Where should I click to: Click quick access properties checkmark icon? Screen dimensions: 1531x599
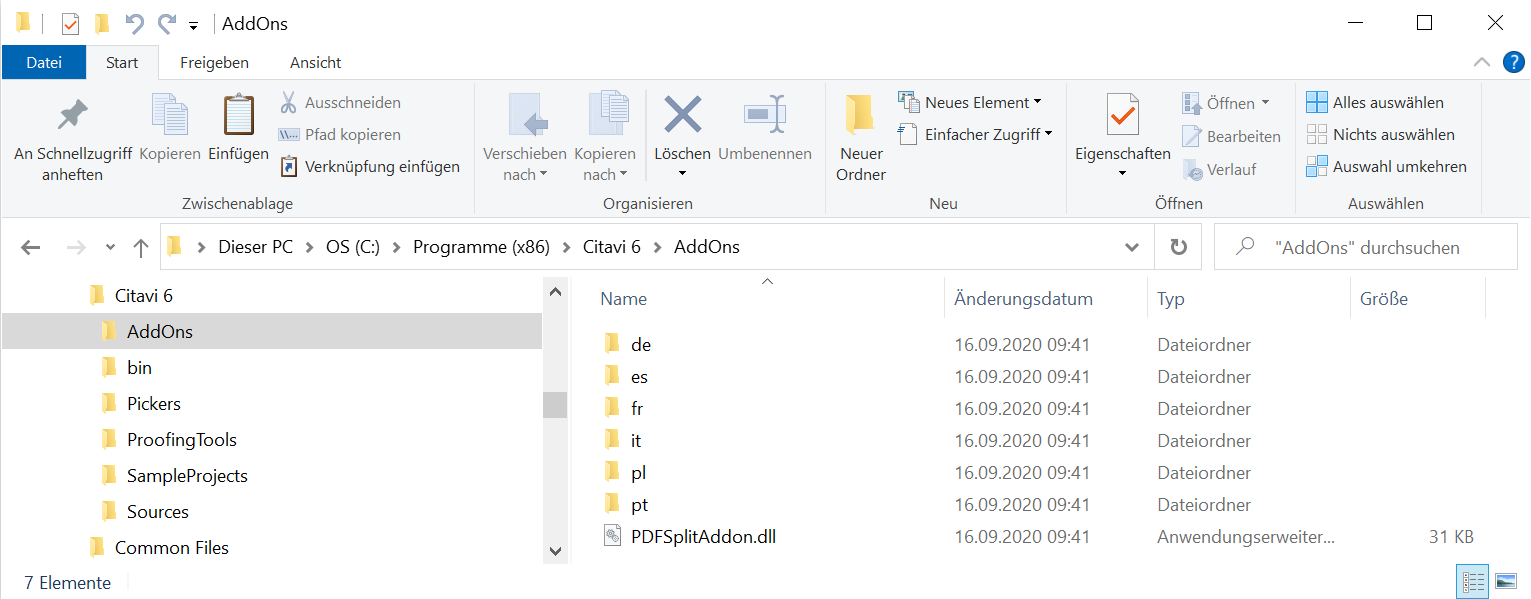click(x=70, y=23)
